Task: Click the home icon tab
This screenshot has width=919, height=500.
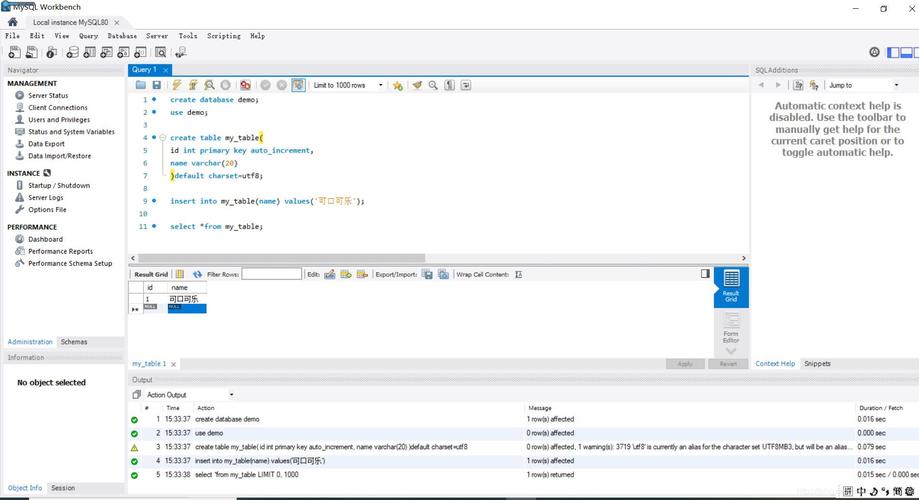Action: coord(13,21)
